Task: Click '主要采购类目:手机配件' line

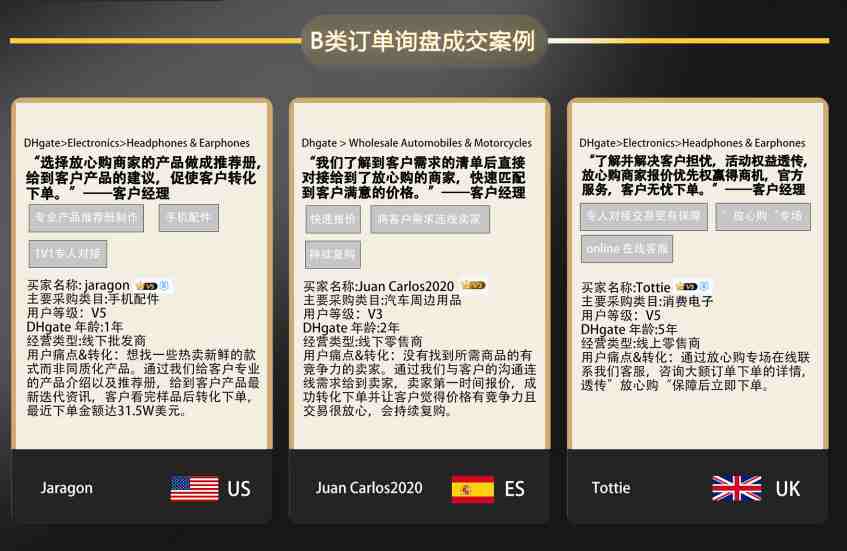Action: pos(93,299)
